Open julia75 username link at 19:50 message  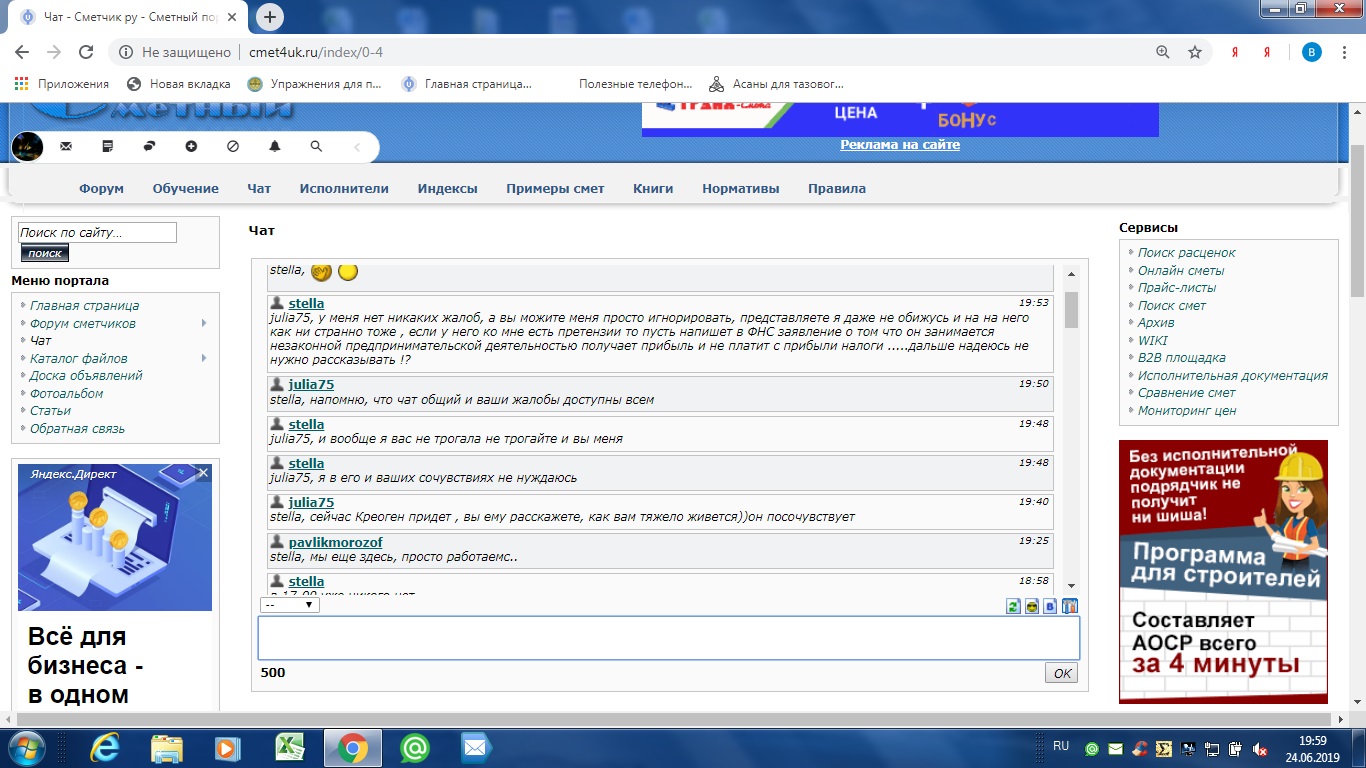tap(311, 385)
